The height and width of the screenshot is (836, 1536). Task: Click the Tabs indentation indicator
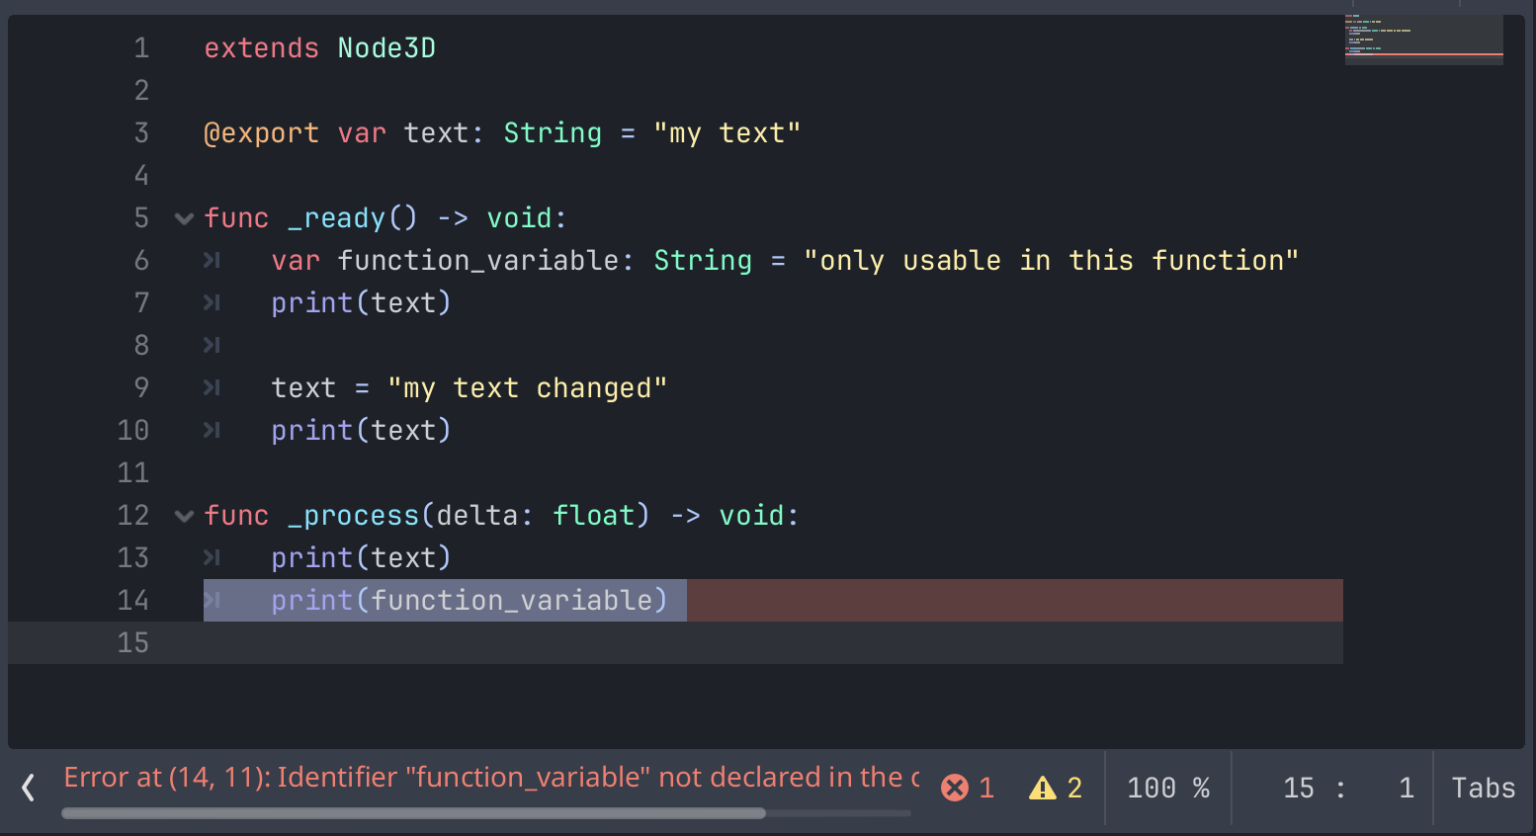coord(1483,787)
